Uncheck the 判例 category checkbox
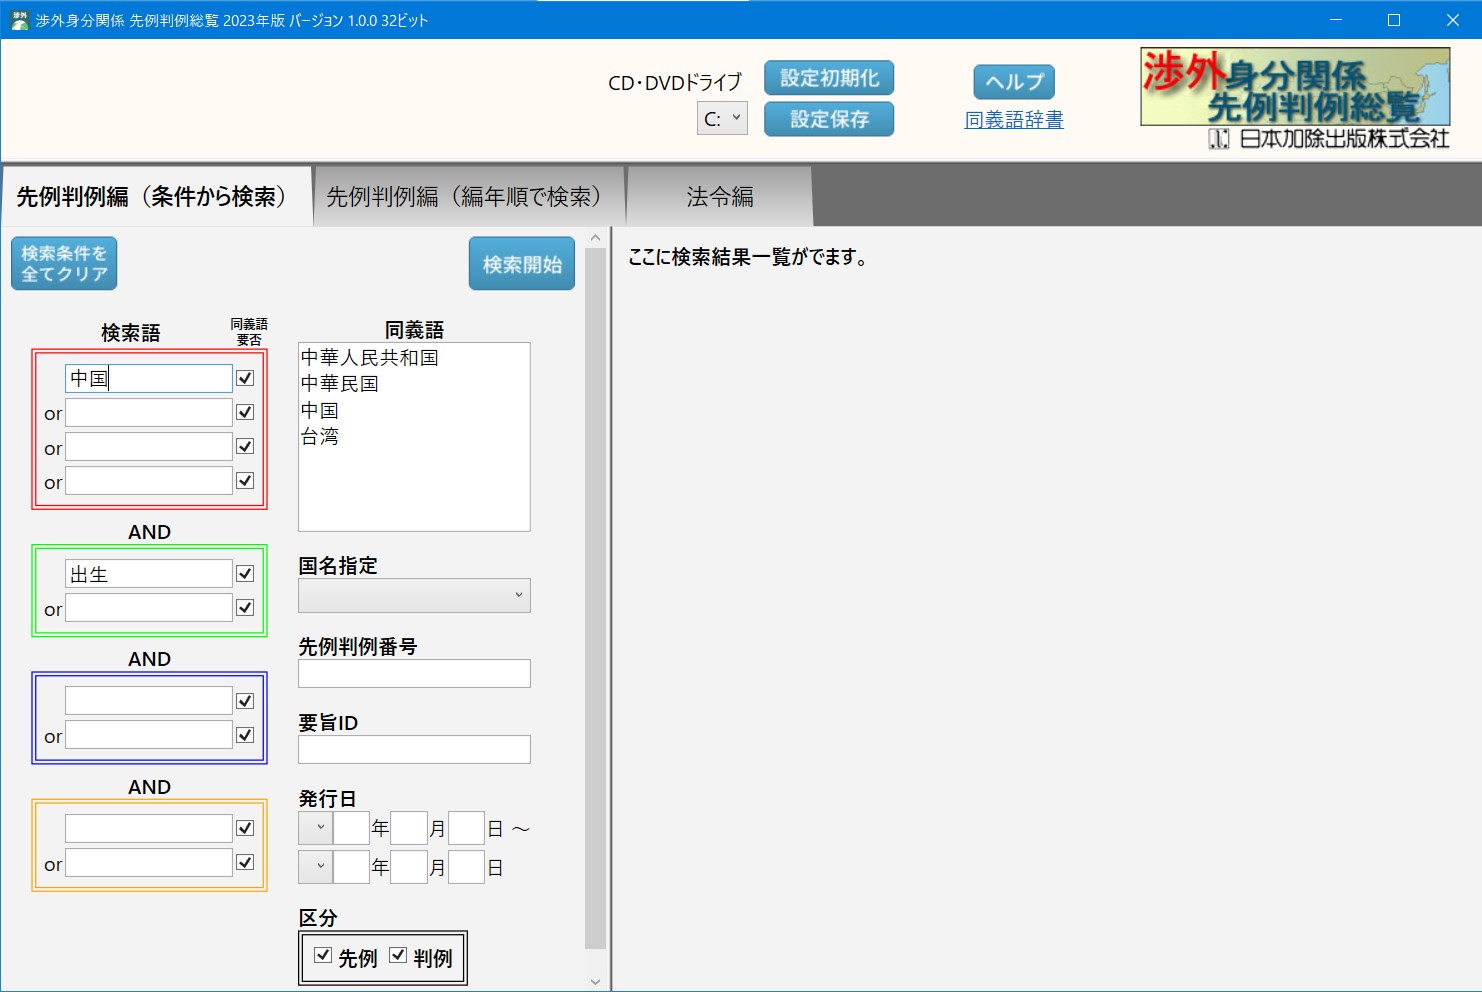This screenshot has height=992, width=1482. pyautogui.click(x=398, y=956)
